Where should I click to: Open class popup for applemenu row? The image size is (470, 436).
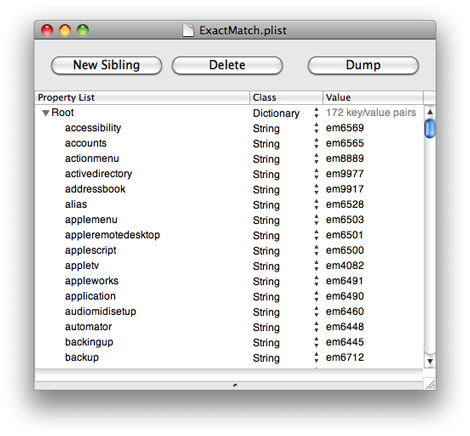tap(316, 220)
